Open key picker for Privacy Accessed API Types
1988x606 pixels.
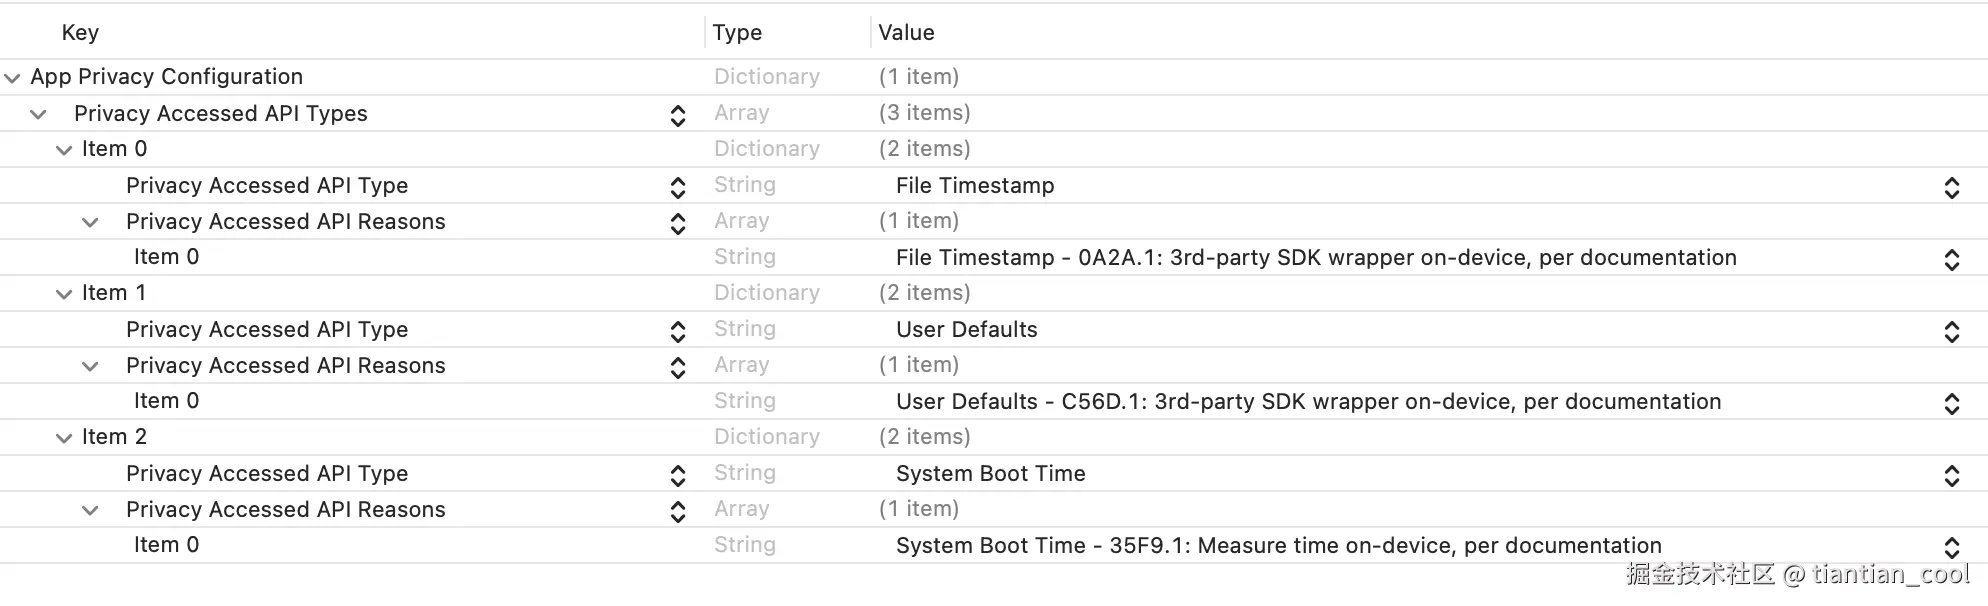(678, 115)
